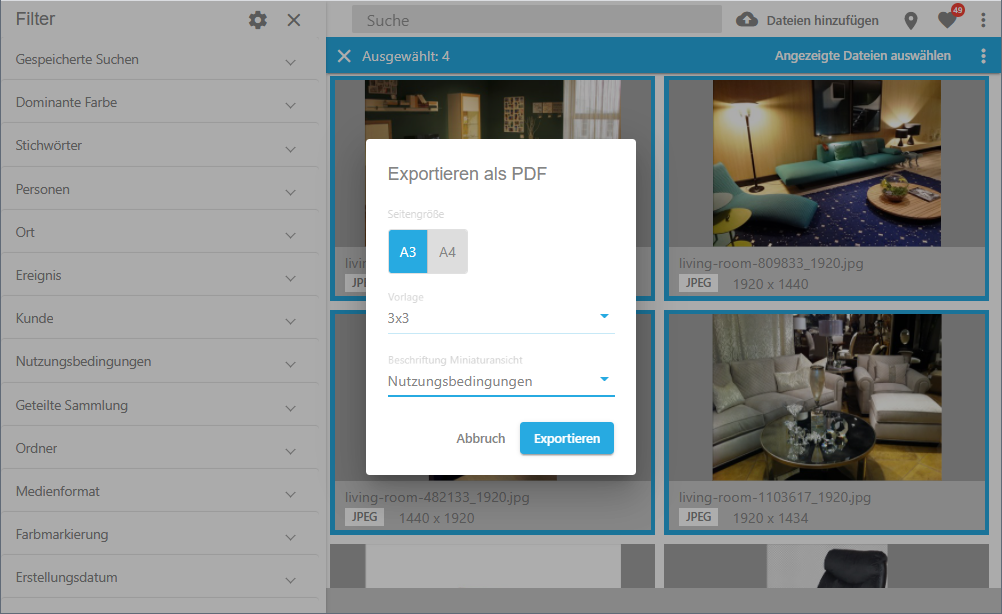Open the top-right three-dot menu
The height and width of the screenshot is (614, 1002).
pos(984,20)
